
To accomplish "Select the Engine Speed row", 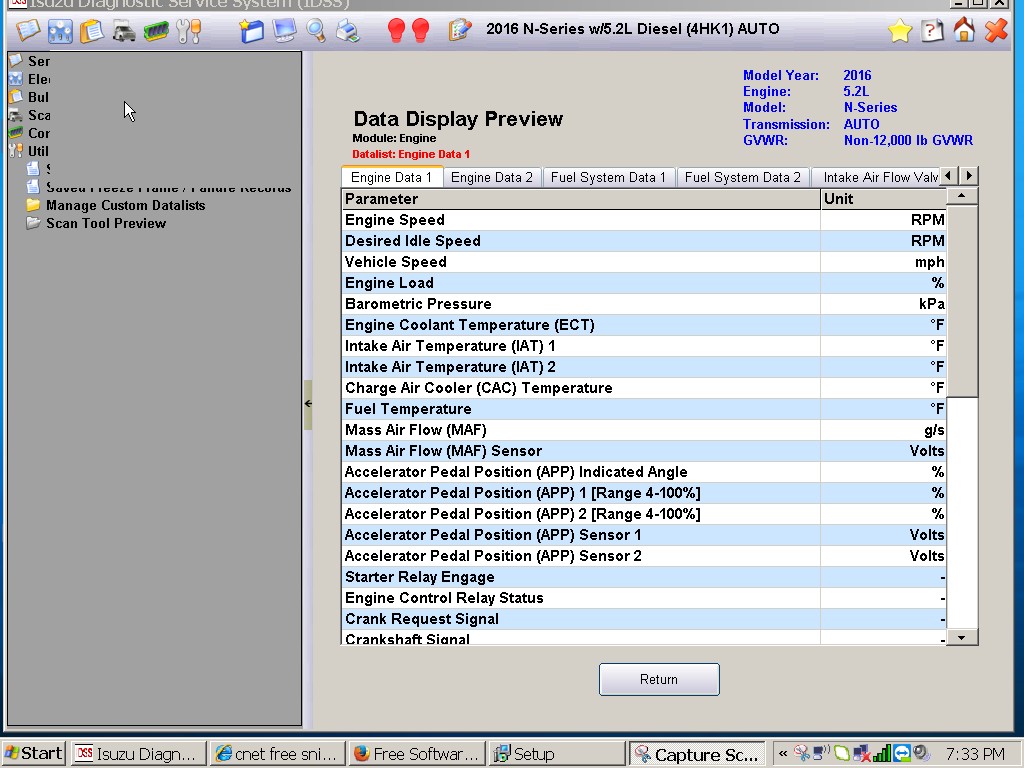I will pyautogui.click(x=644, y=220).
